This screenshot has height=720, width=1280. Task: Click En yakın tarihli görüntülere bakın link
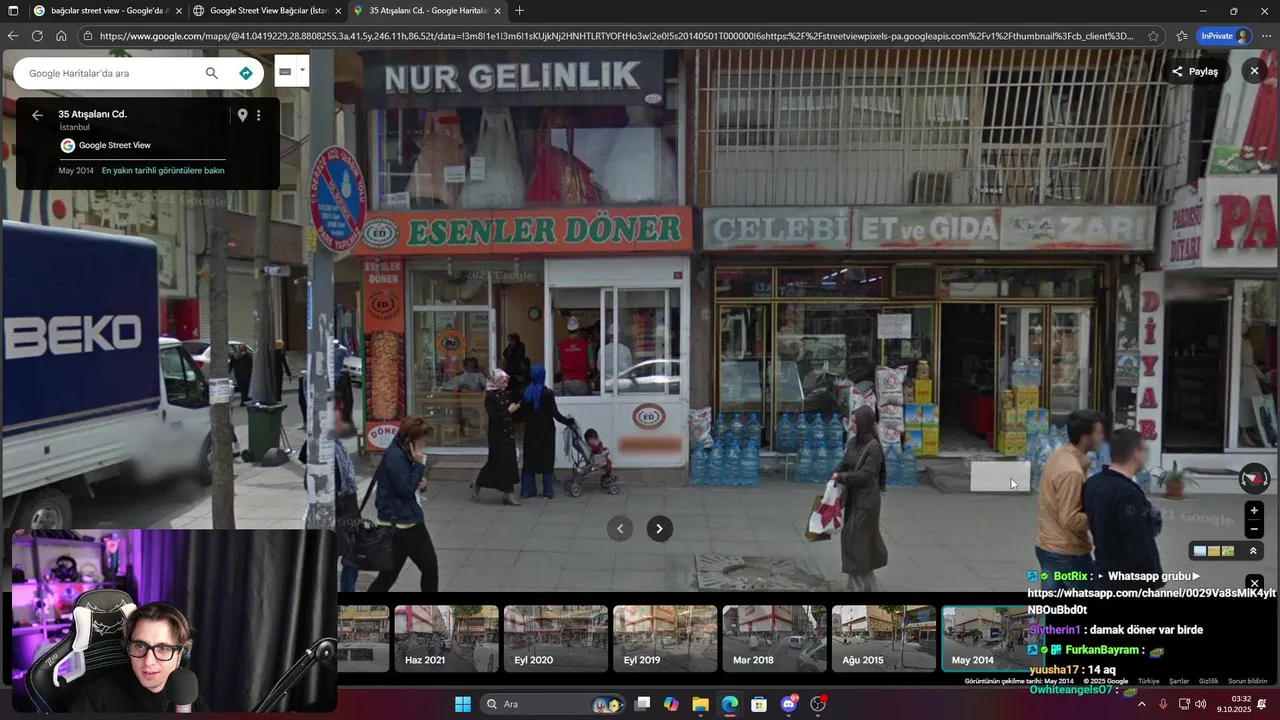coord(163,170)
